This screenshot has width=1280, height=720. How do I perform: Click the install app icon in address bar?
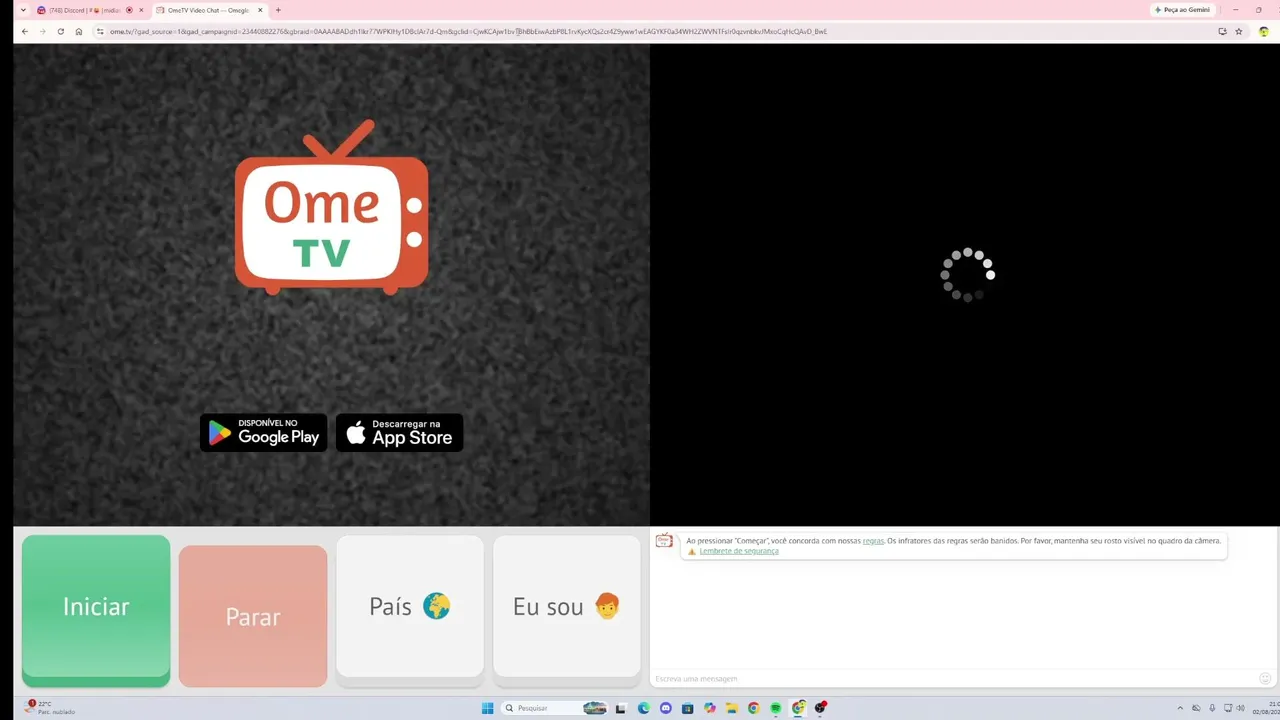1222,31
